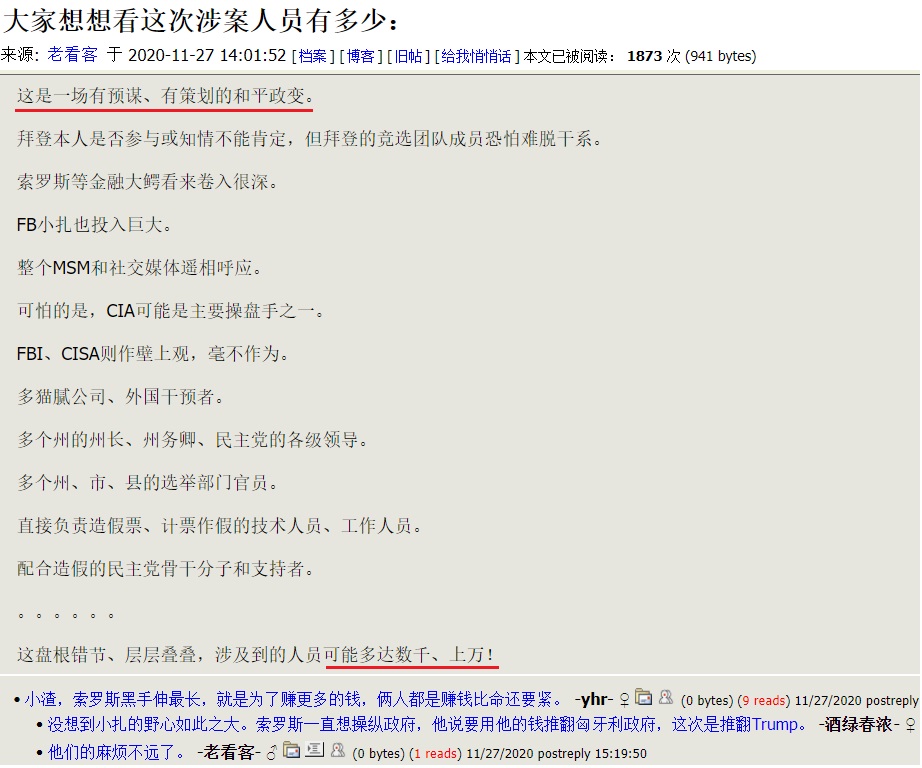This screenshot has width=922, height=768.
Task: Click line starting 多个州的州长
Action: [192, 439]
